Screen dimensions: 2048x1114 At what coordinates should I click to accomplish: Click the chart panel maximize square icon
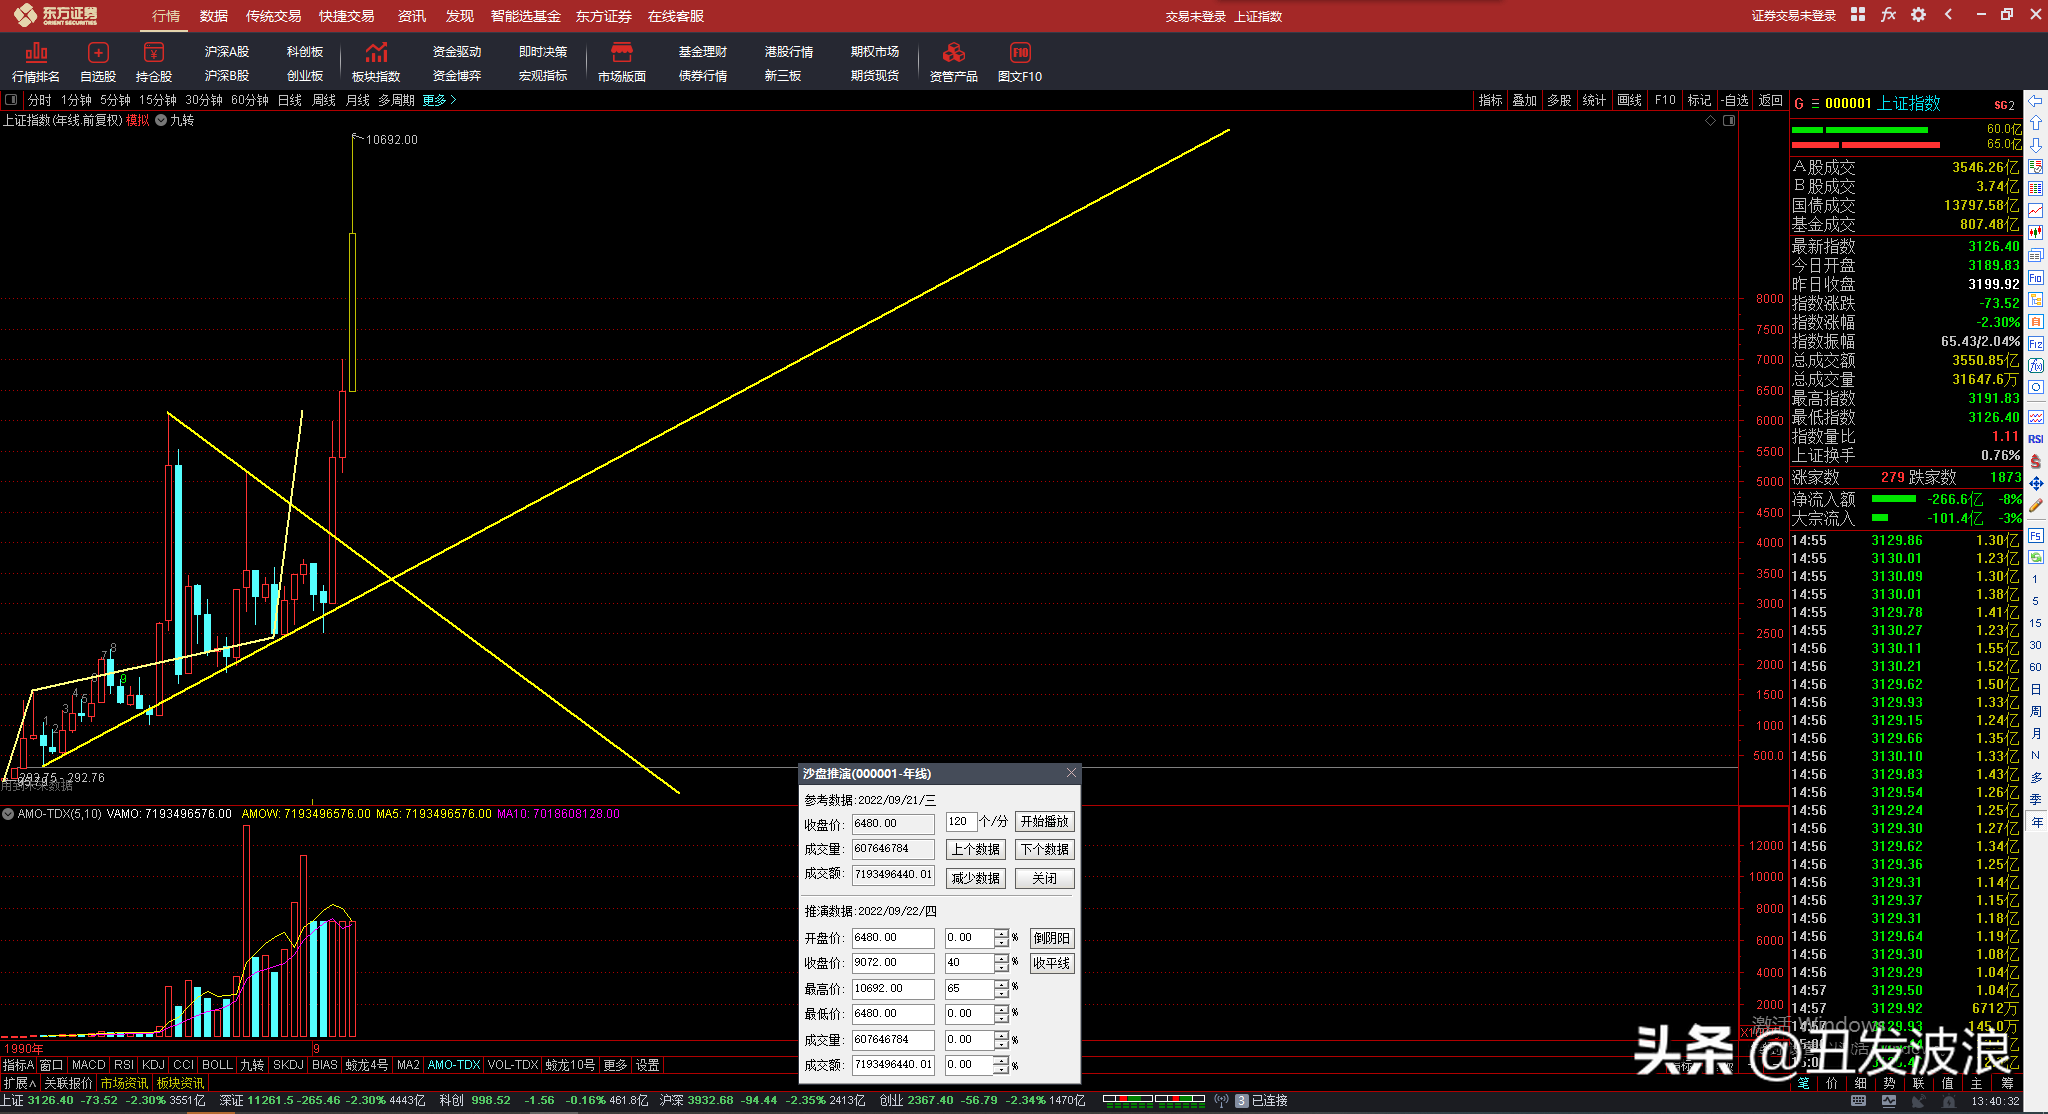[1729, 121]
